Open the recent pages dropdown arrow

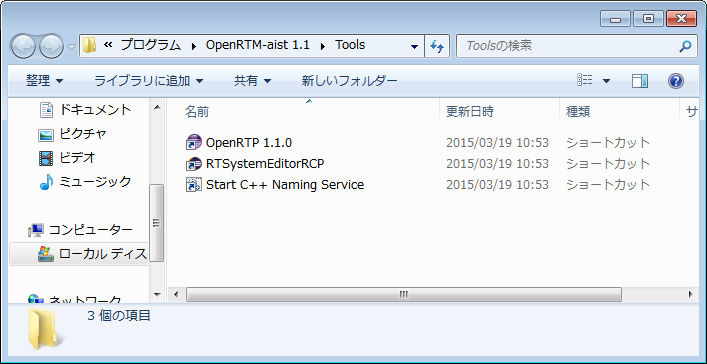(x=72, y=46)
